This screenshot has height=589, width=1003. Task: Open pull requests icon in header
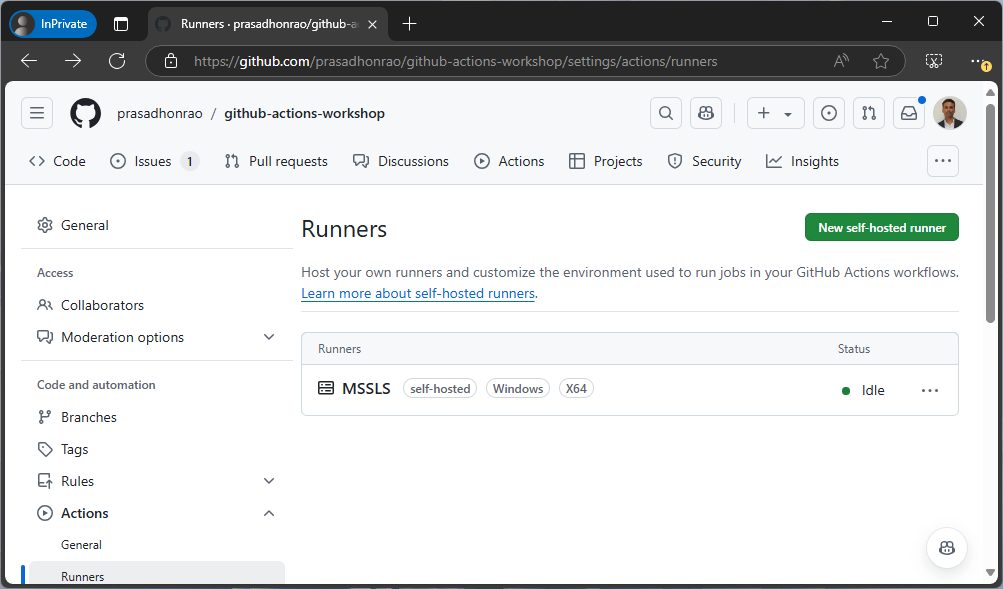[869, 113]
